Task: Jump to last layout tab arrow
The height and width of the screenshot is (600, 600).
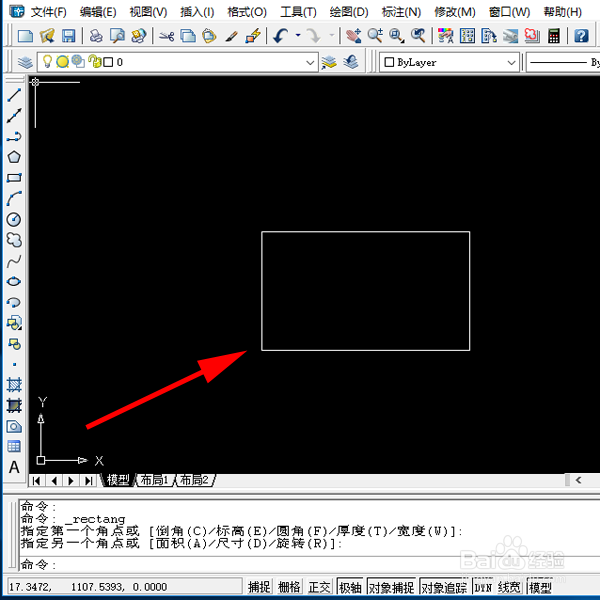Action: coord(88,481)
